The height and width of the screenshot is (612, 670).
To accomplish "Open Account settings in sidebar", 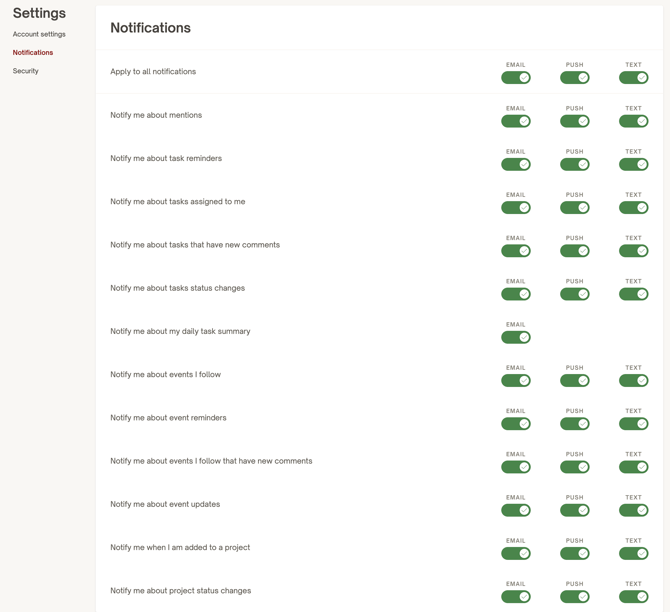I will pyautogui.click(x=39, y=34).
